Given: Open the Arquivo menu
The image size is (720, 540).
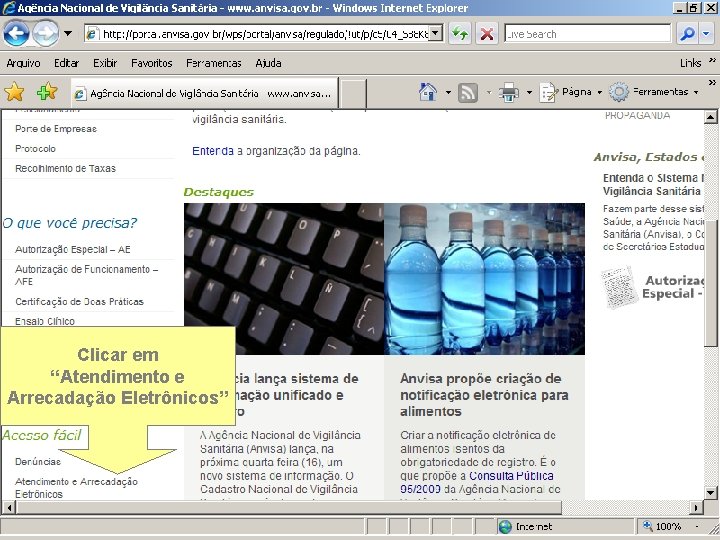Looking at the screenshot, I should 23,63.
